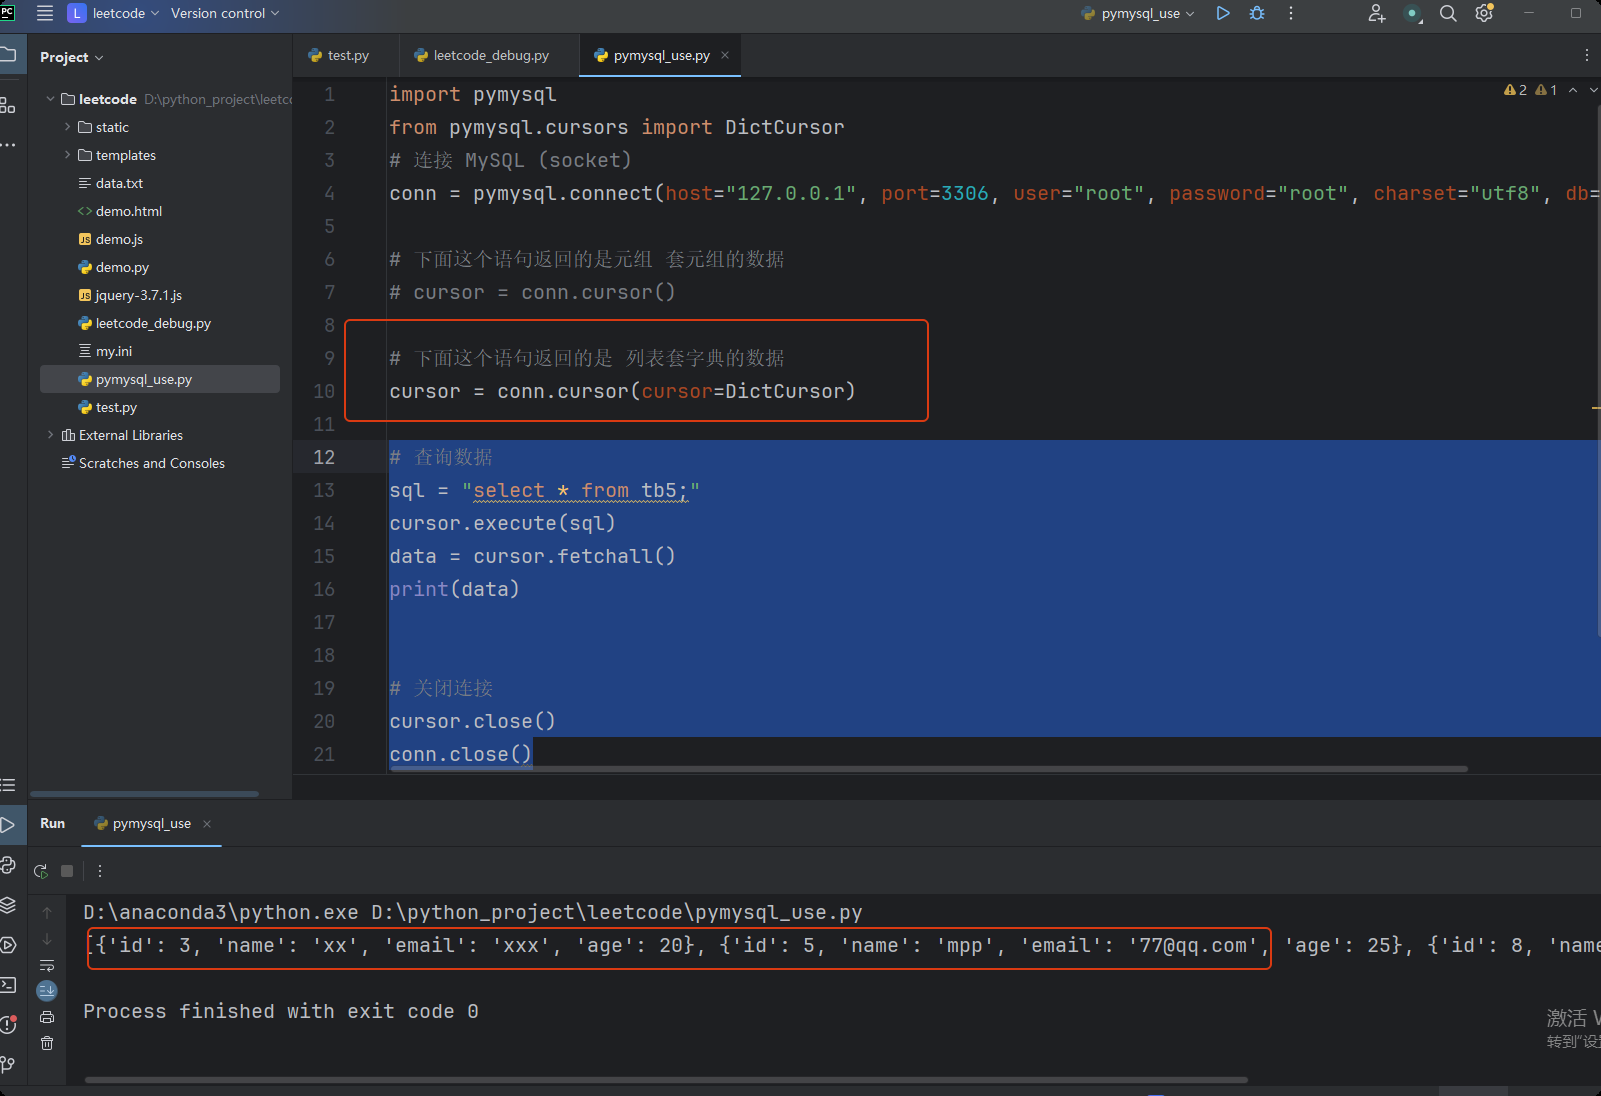Click the 'data = cursor.fetchall()' line

[532, 556]
